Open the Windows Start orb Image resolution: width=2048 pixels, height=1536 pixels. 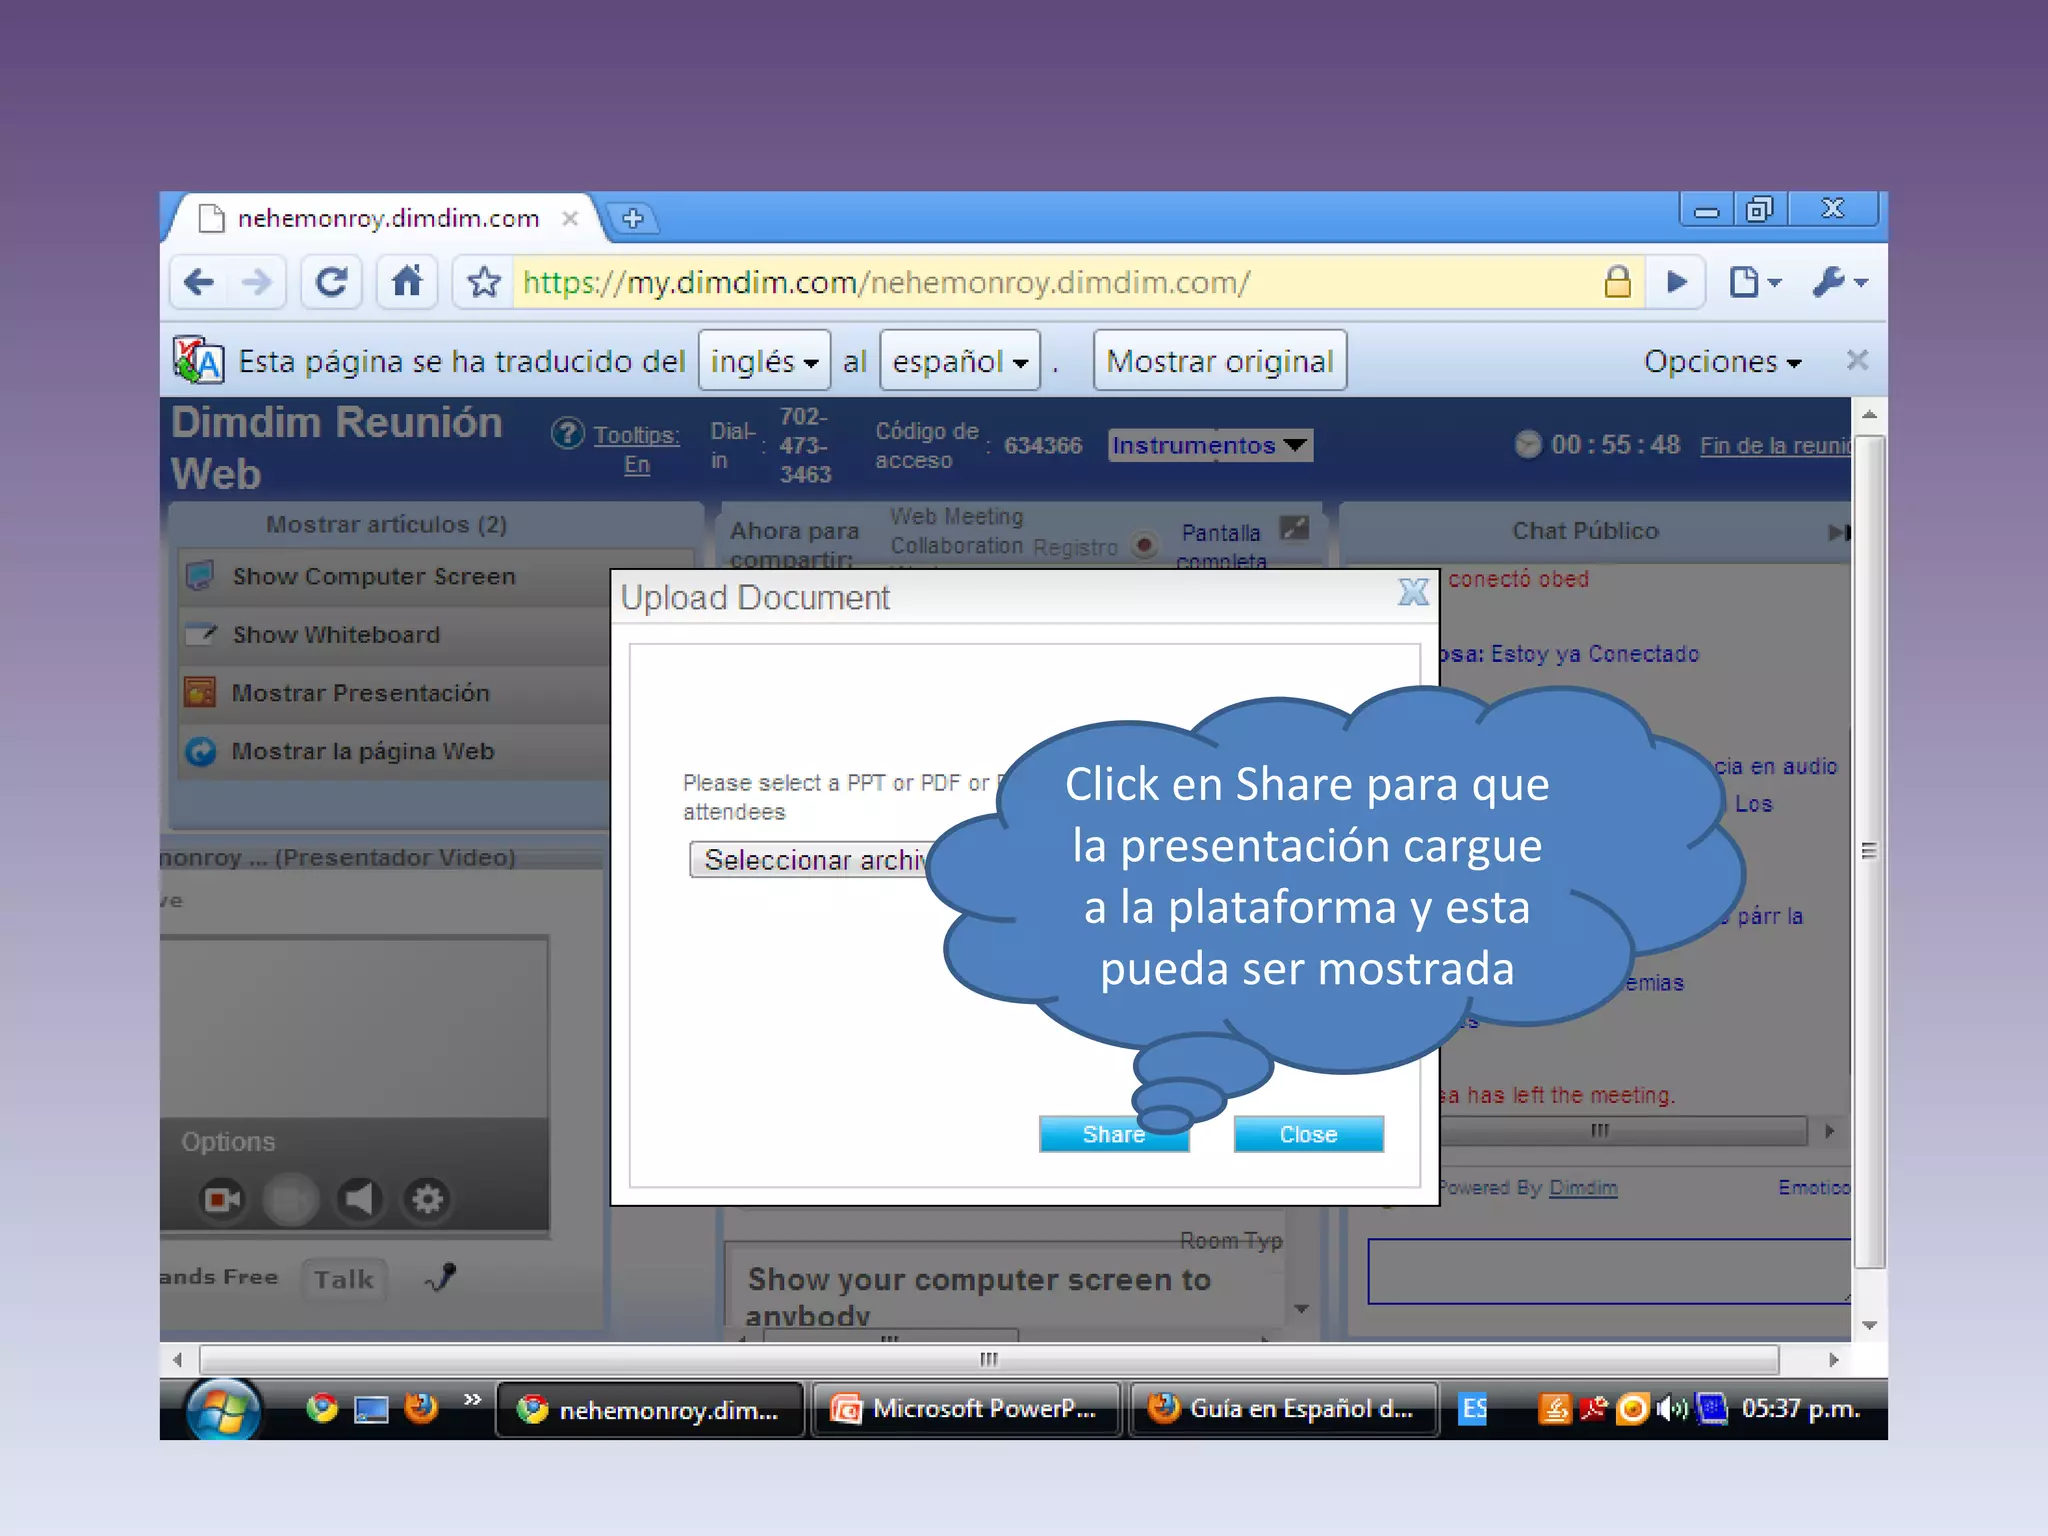[x=223, y=1410]
